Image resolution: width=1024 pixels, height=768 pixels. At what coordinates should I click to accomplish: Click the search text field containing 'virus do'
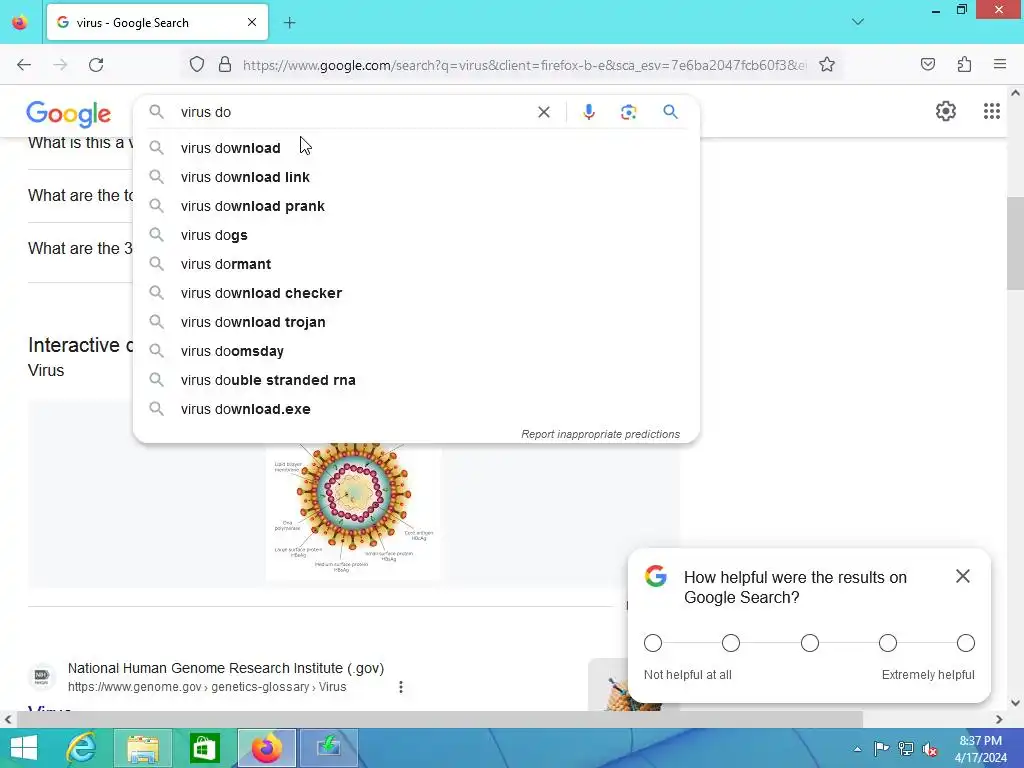tap(353, 112)
